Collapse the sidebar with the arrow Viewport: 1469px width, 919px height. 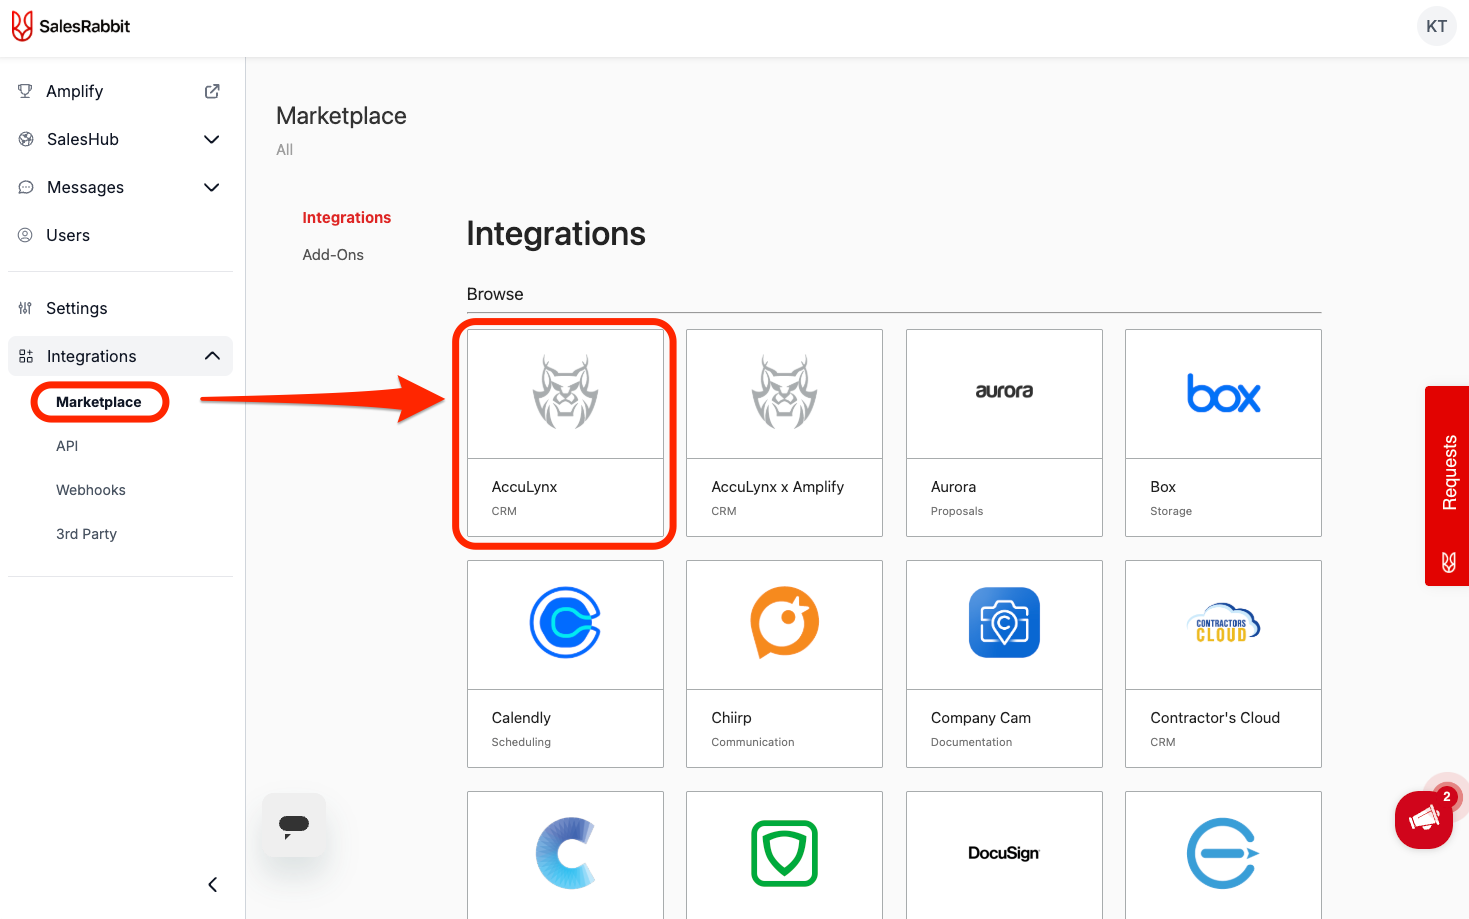[212, 885]
